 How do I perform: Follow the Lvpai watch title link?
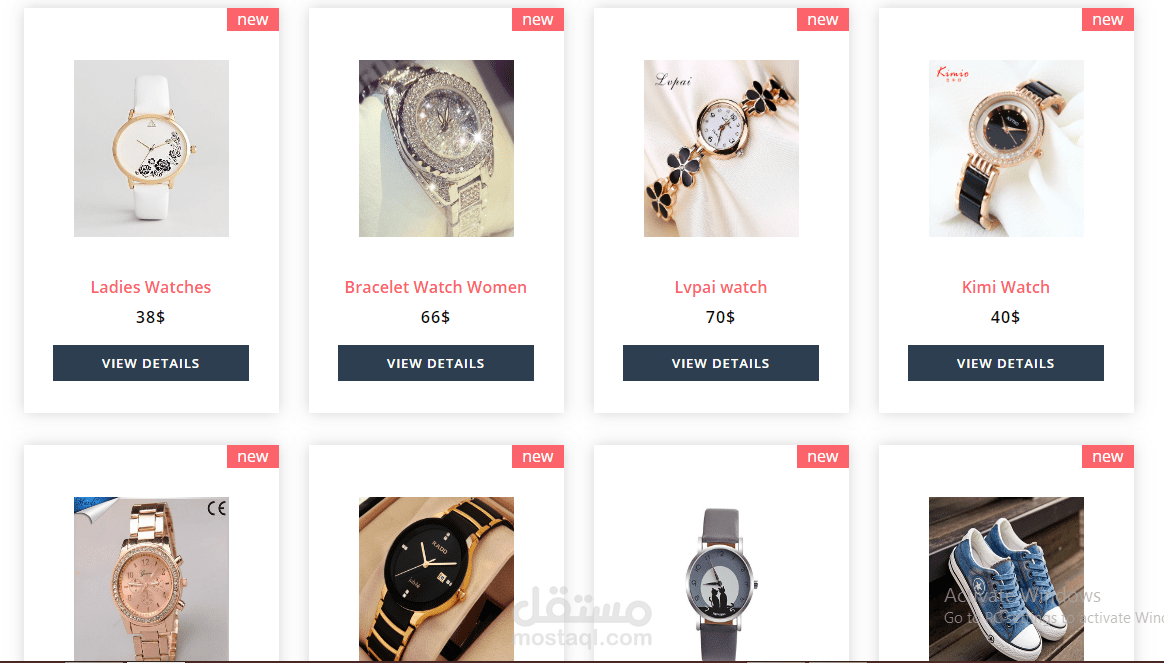[721, 287]
